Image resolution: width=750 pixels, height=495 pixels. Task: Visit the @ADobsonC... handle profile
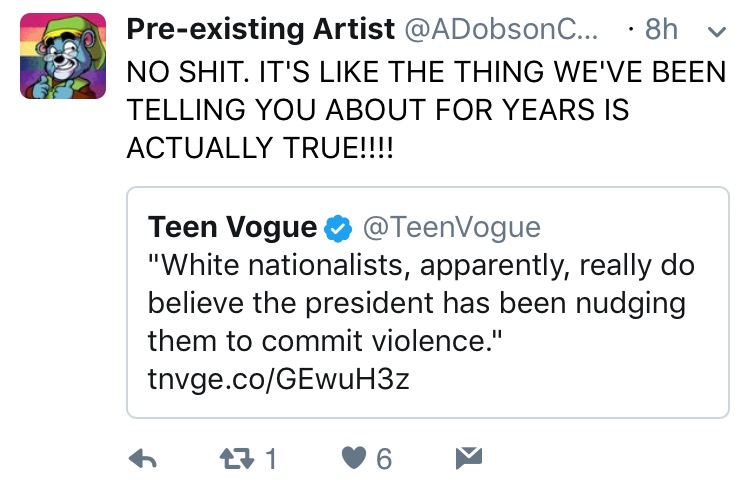[x=501, y=30]
